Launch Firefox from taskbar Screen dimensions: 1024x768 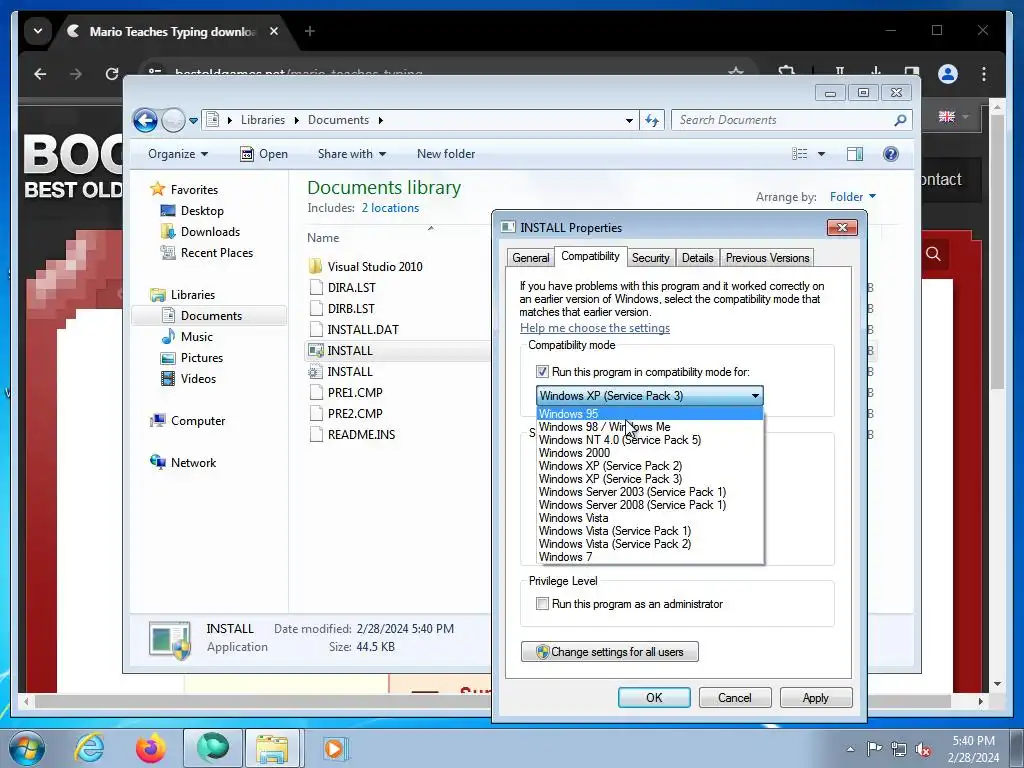click(150, 748)
